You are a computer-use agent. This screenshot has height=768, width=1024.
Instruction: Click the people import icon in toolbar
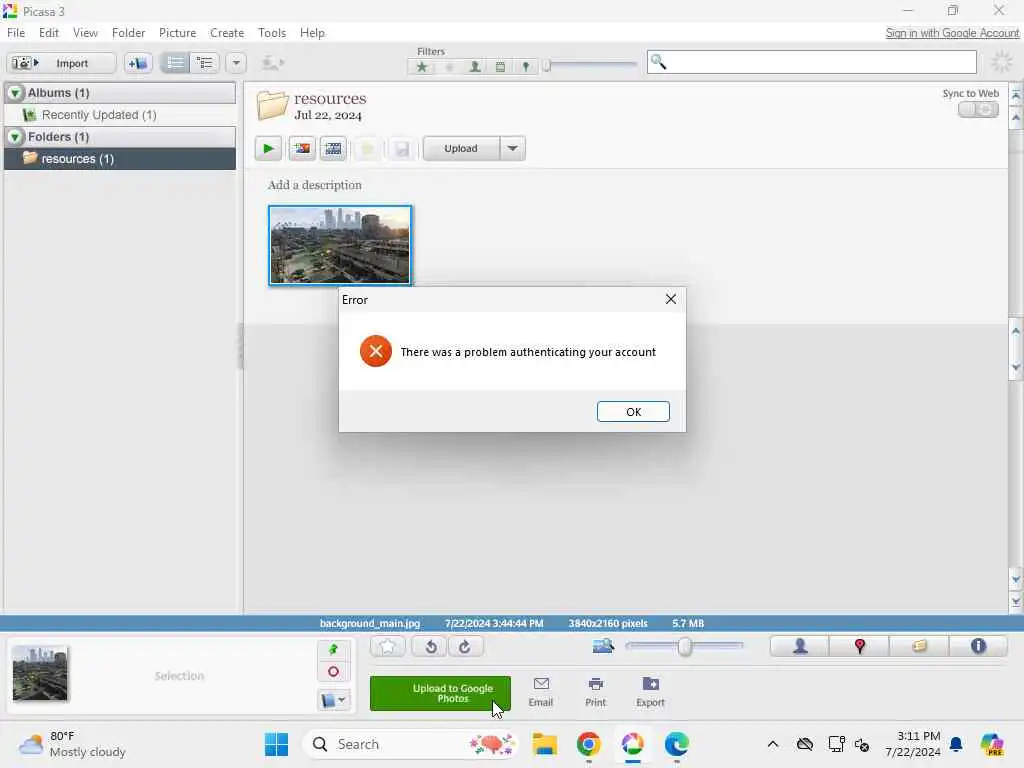click(x=272, y=63)
